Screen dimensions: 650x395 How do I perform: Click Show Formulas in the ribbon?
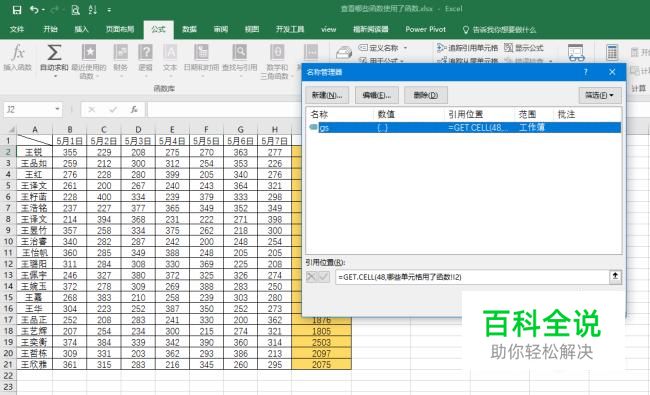pyautogui.click(x=524, y=48)
